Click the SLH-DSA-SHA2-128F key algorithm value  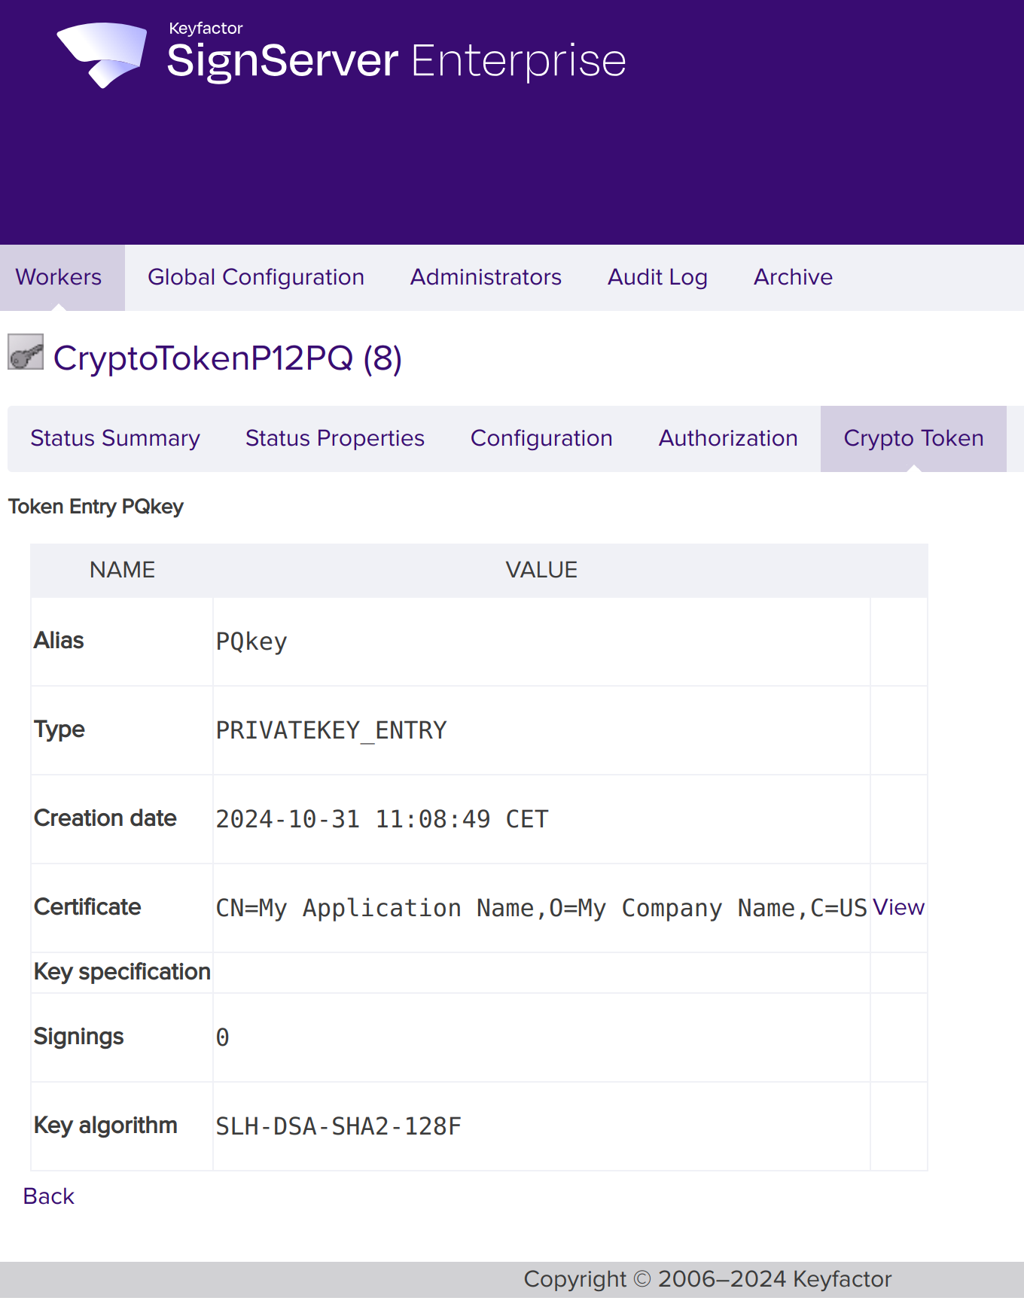(x=338, y=1126)
